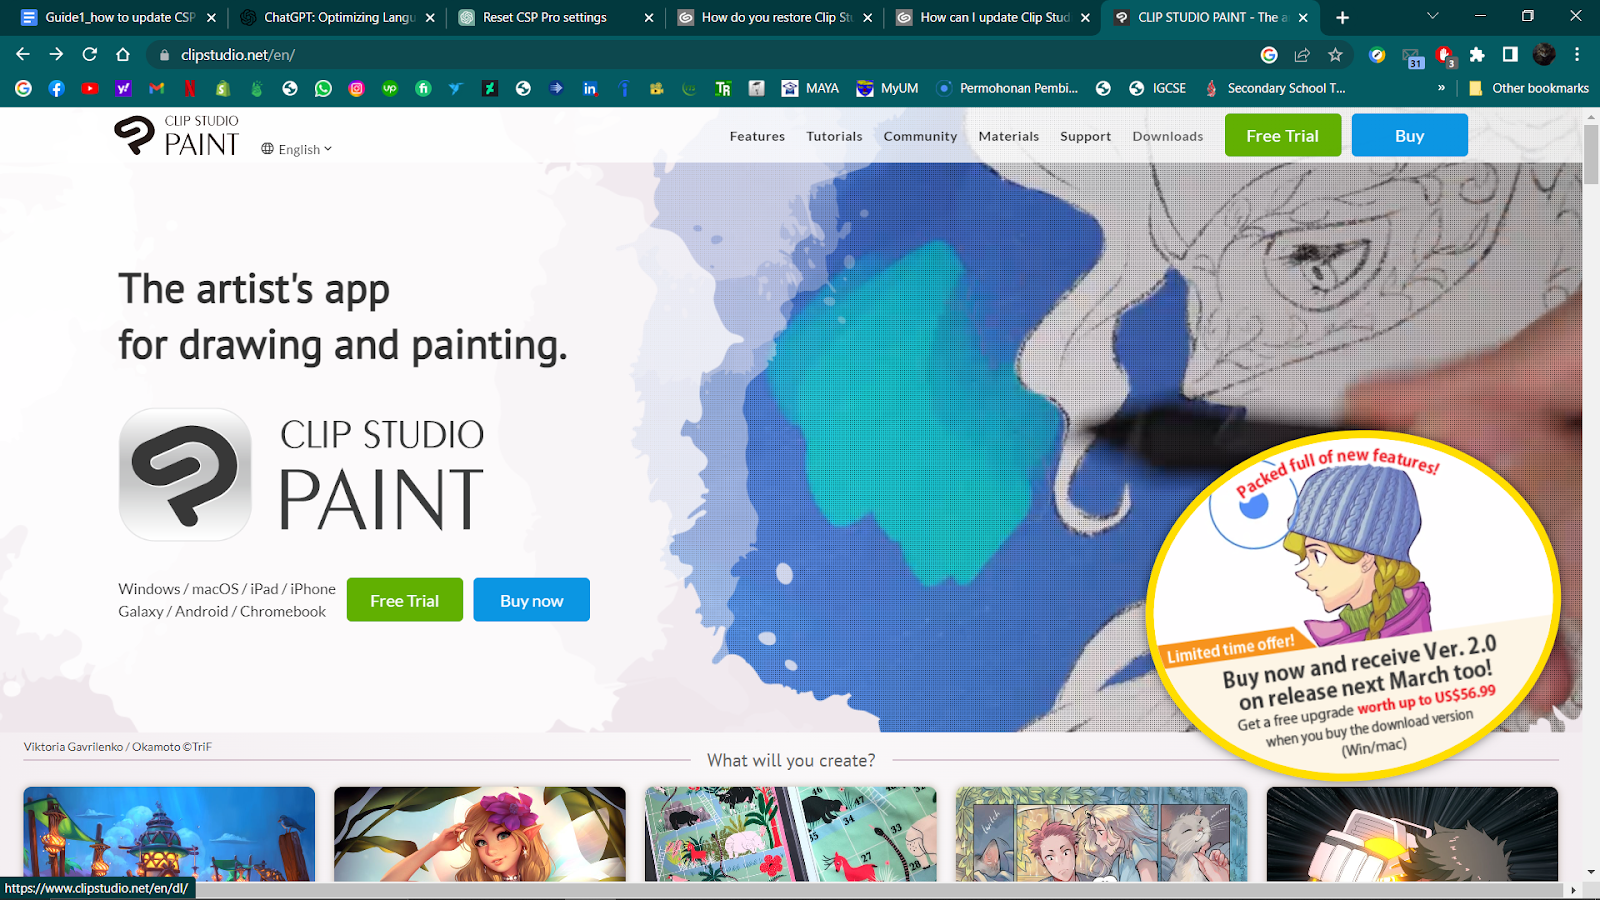Open the Gmail bookmark
This screenshot has height=900, width=1600.
tap(156, 88)
